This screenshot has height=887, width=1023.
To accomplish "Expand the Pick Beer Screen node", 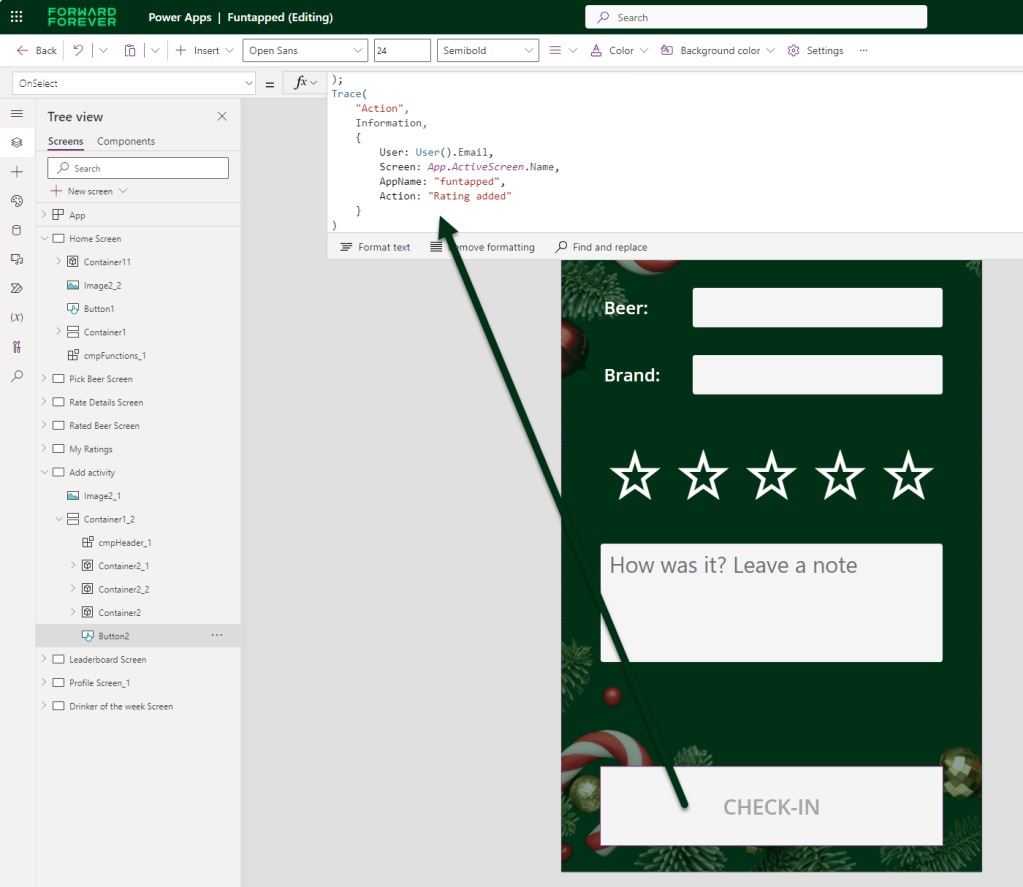I will pos(44,379).
